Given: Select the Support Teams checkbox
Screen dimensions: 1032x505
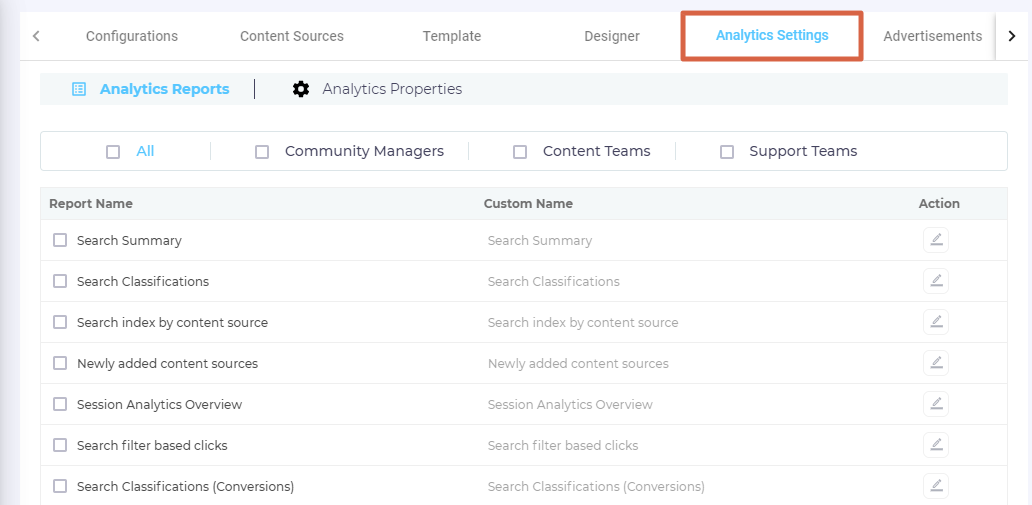Looking at the screenshot, I should [x=727, y=152].
